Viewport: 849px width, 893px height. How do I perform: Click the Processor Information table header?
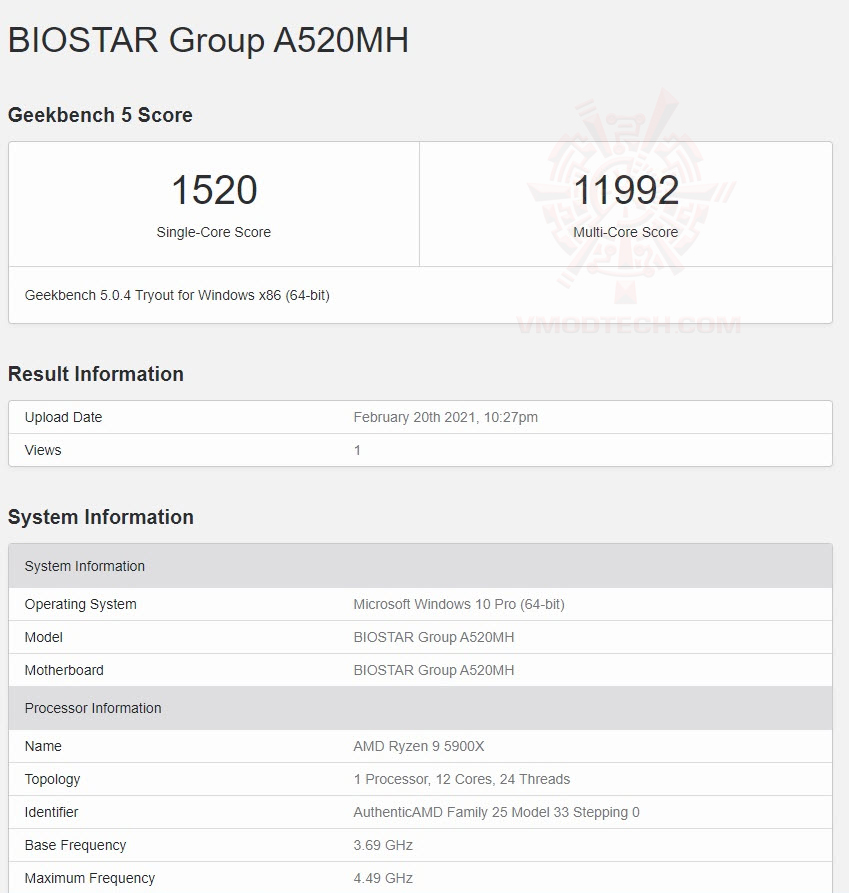tap(420, 708)
